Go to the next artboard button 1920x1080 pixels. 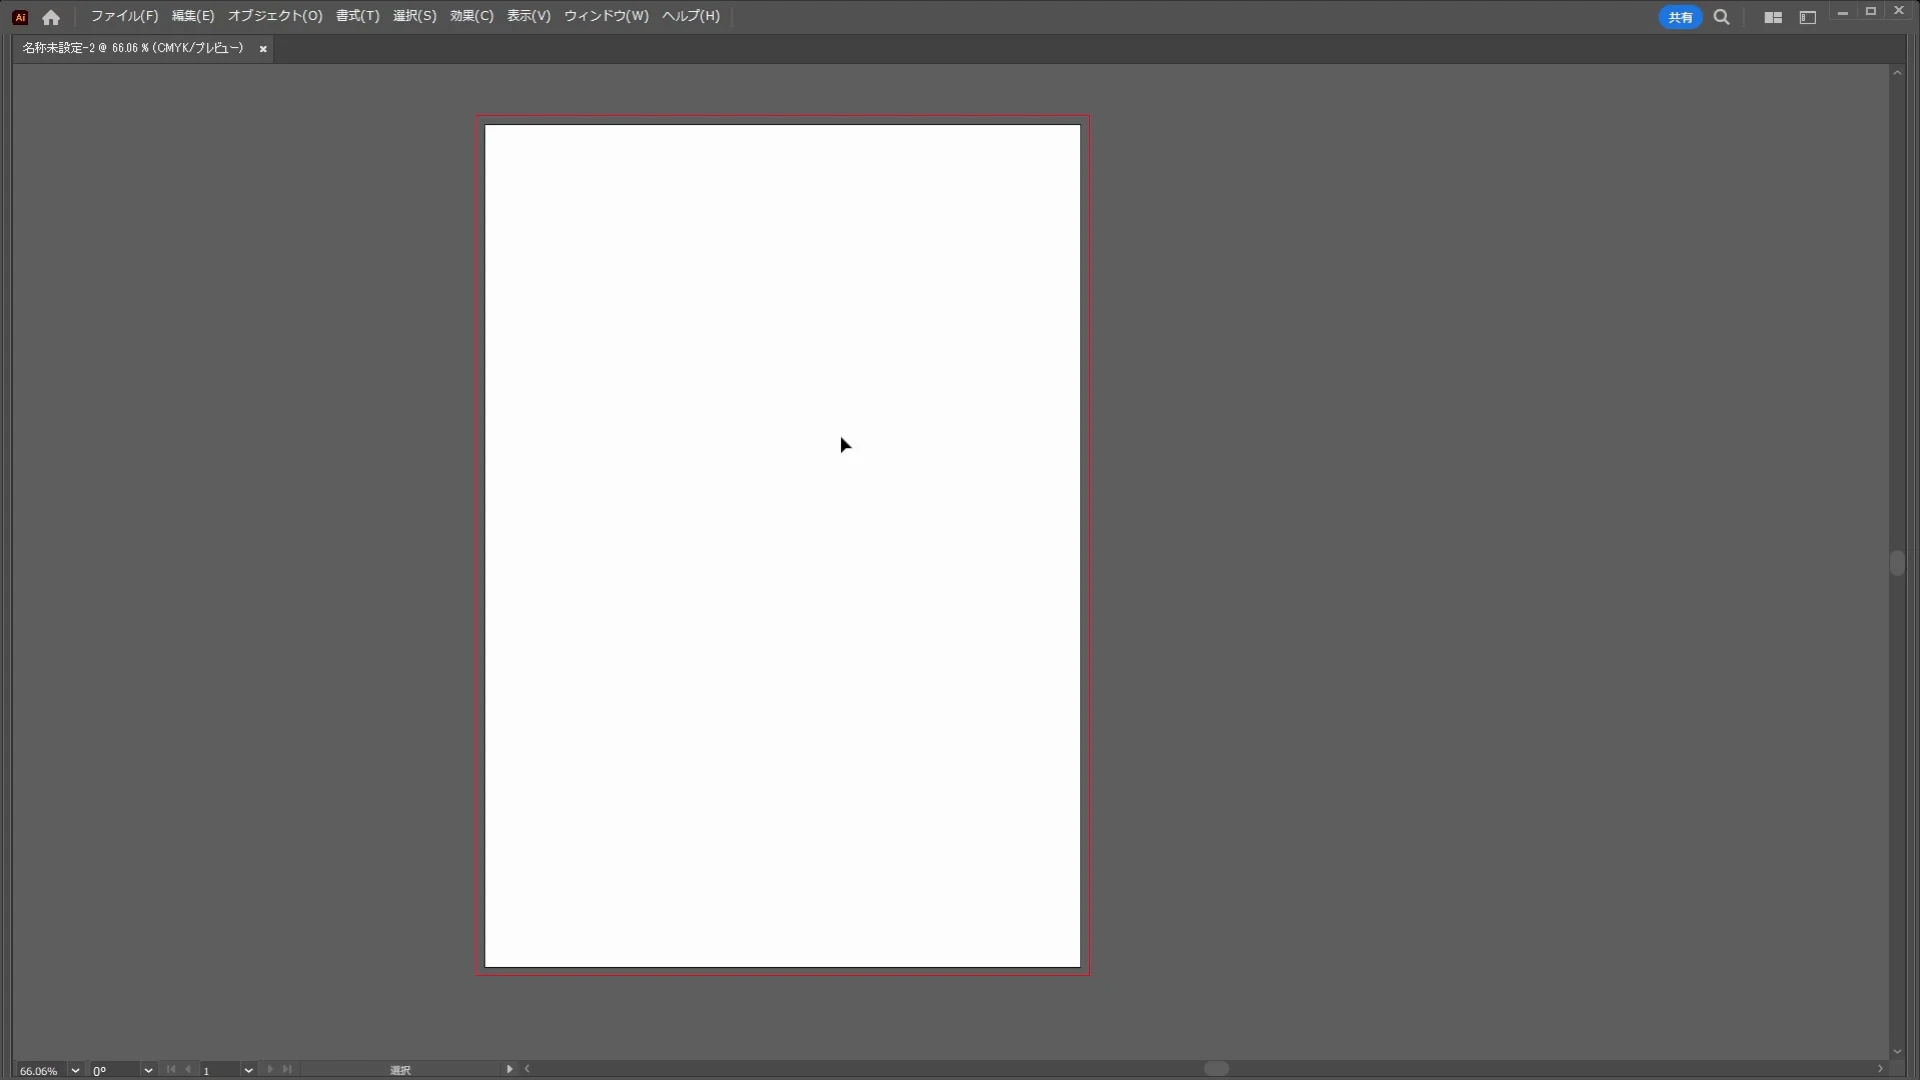coord(270,1069)
